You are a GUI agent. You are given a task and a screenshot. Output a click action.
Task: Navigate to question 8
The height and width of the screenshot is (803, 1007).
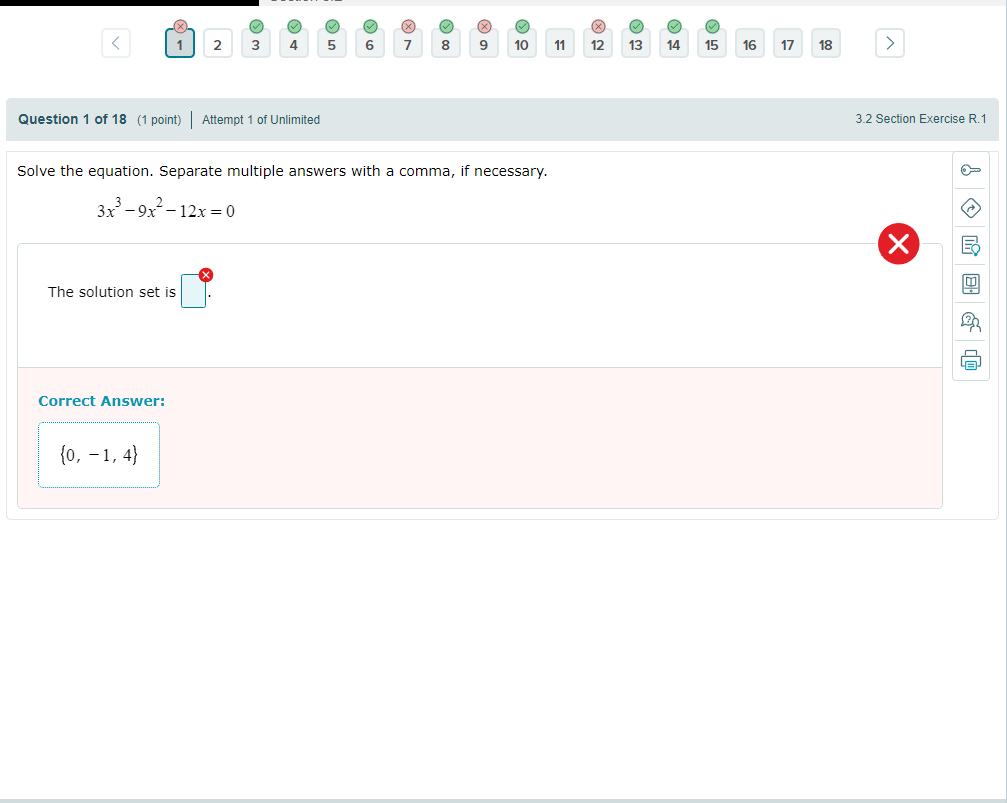click(446, 44)
